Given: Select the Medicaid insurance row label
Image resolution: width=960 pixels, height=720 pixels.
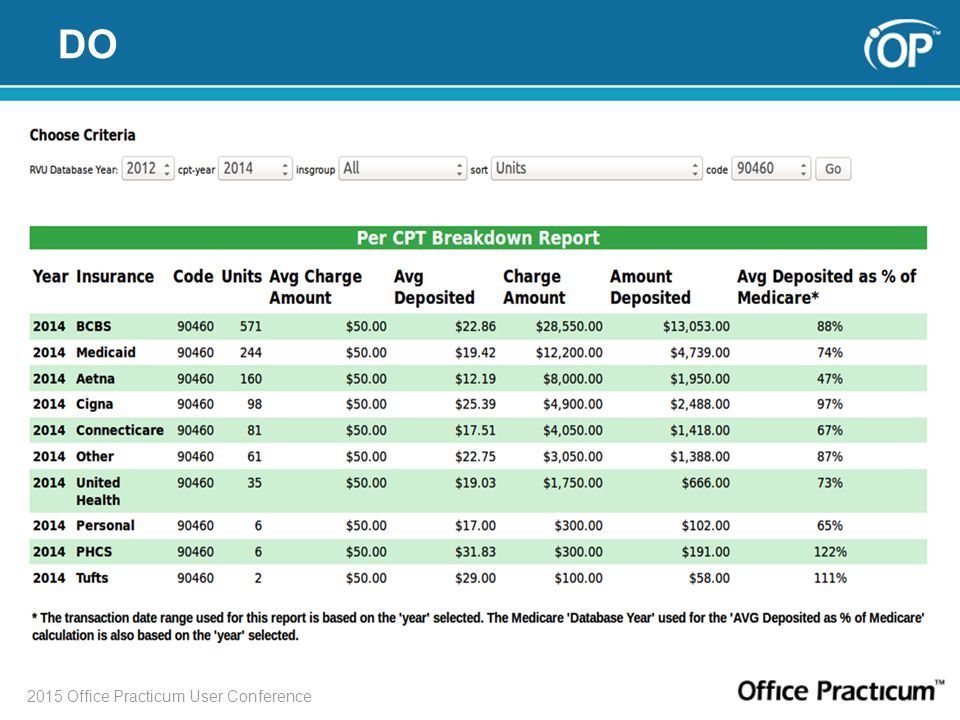Looking at the screenshot, I should pyautogui.click(x=106, y=353).
